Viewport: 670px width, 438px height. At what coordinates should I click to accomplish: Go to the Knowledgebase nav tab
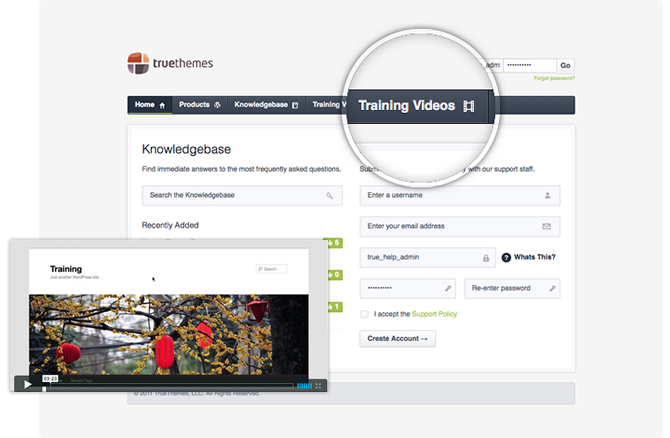coord(266,104)
